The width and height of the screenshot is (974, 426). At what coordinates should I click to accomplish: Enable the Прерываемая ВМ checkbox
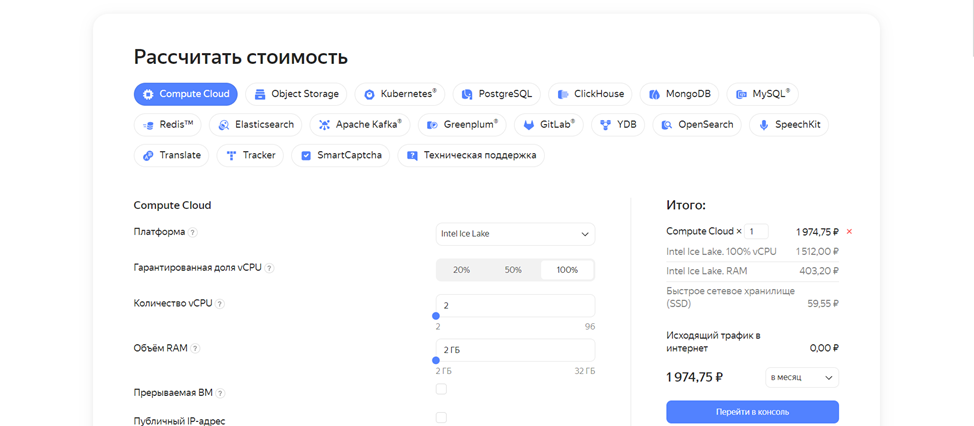(x=441, y=389)
